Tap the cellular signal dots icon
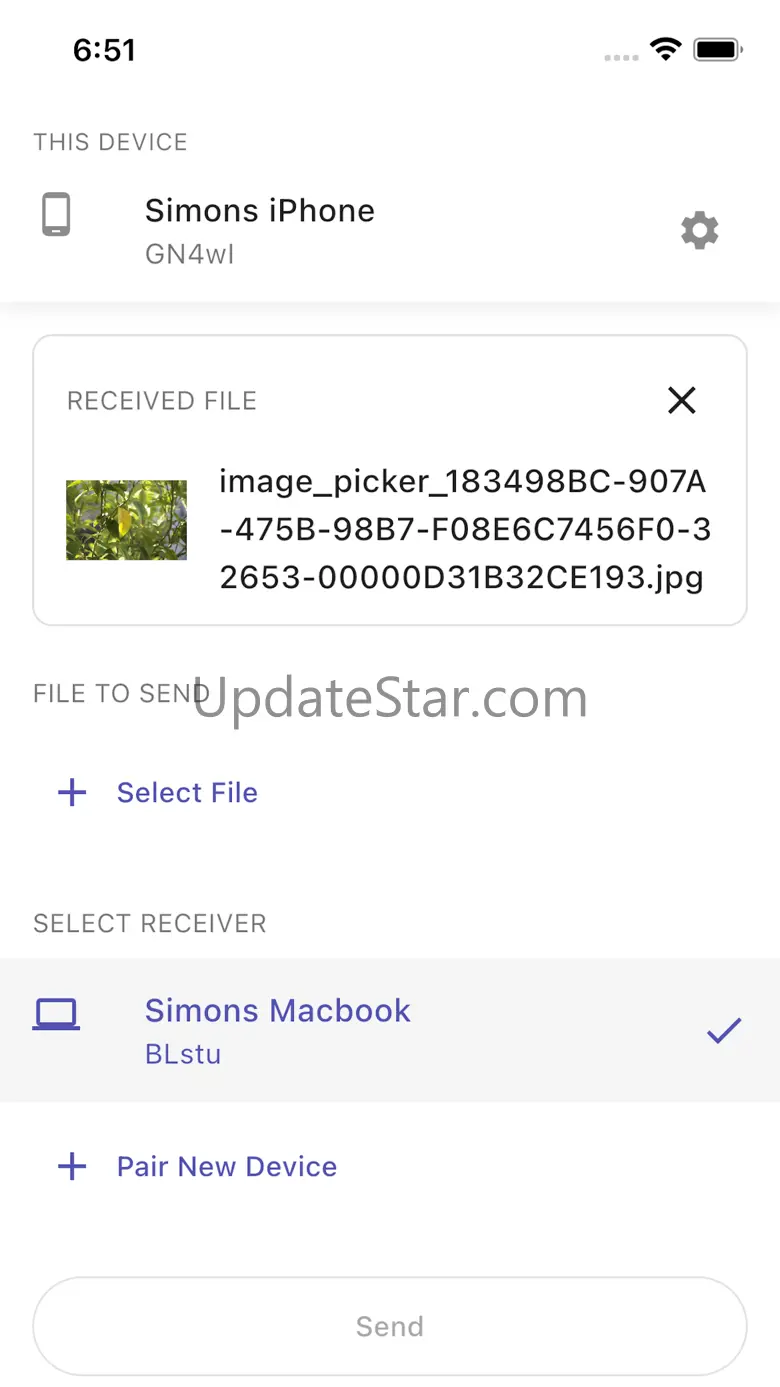The height and width of the screenshot is (1387, 780). 621,57
